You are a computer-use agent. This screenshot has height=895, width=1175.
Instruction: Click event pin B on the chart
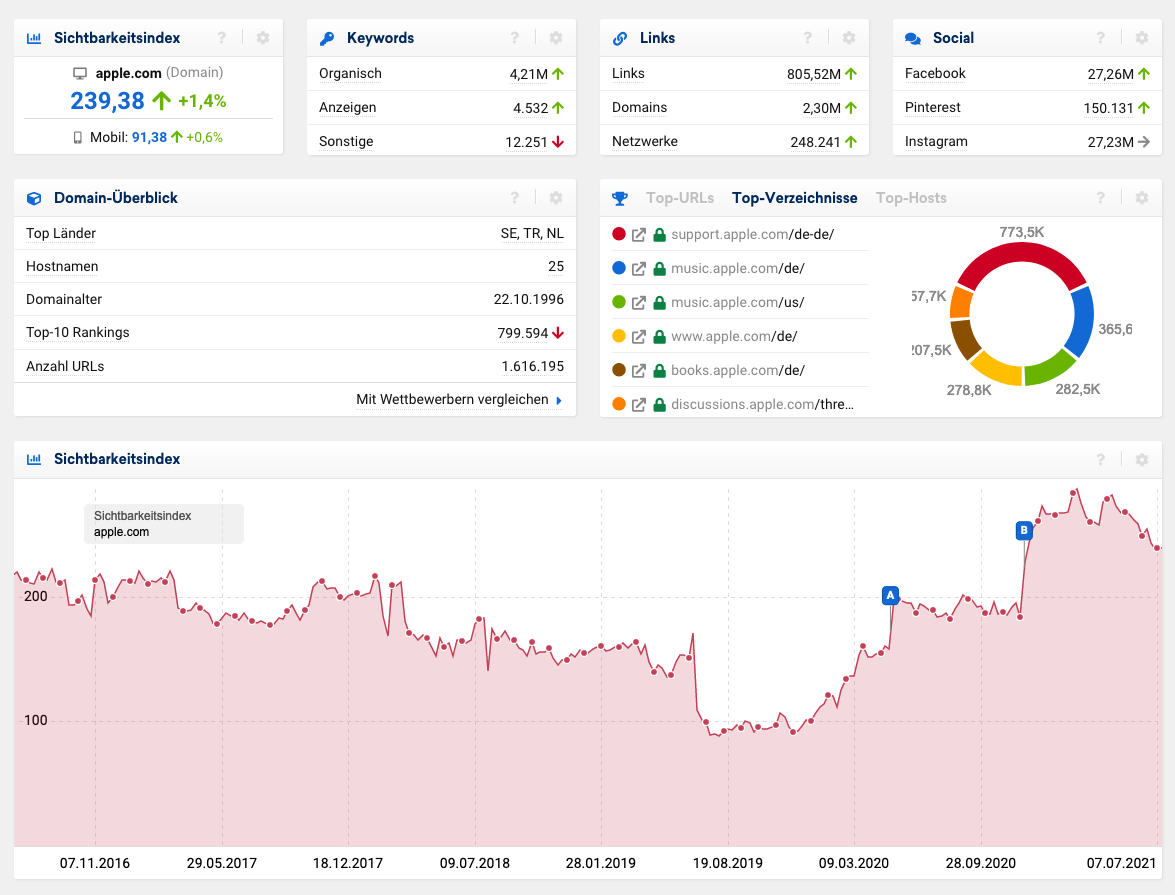click(1024, 531)
